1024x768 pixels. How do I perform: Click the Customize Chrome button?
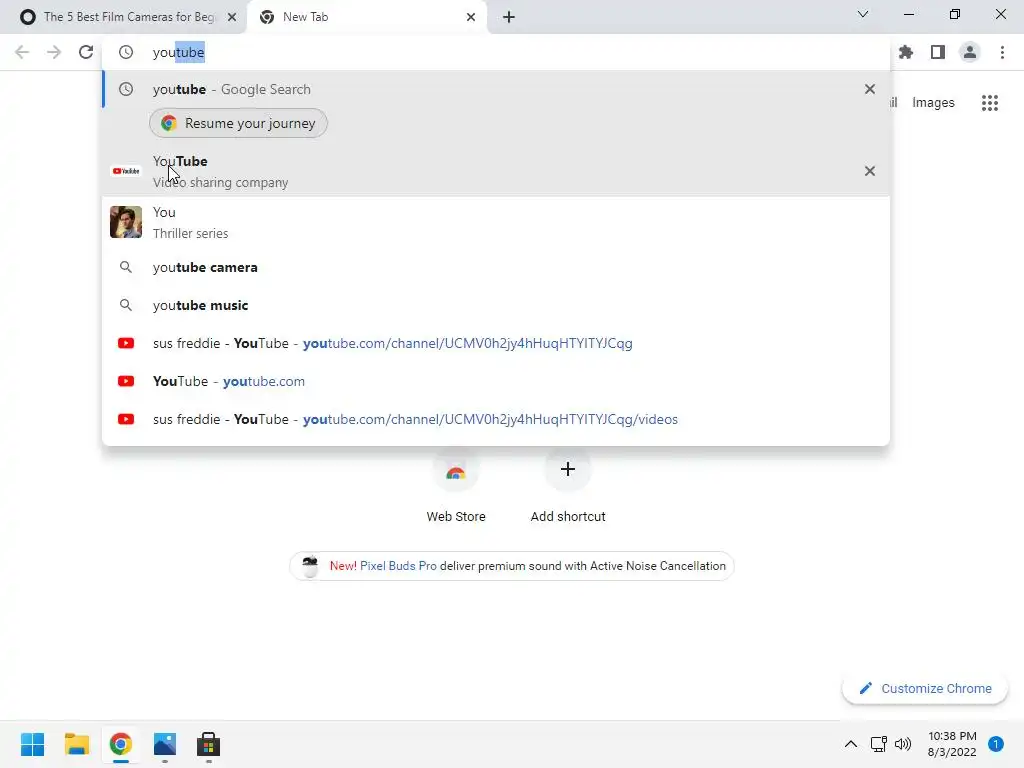click(x=925, y=688)
